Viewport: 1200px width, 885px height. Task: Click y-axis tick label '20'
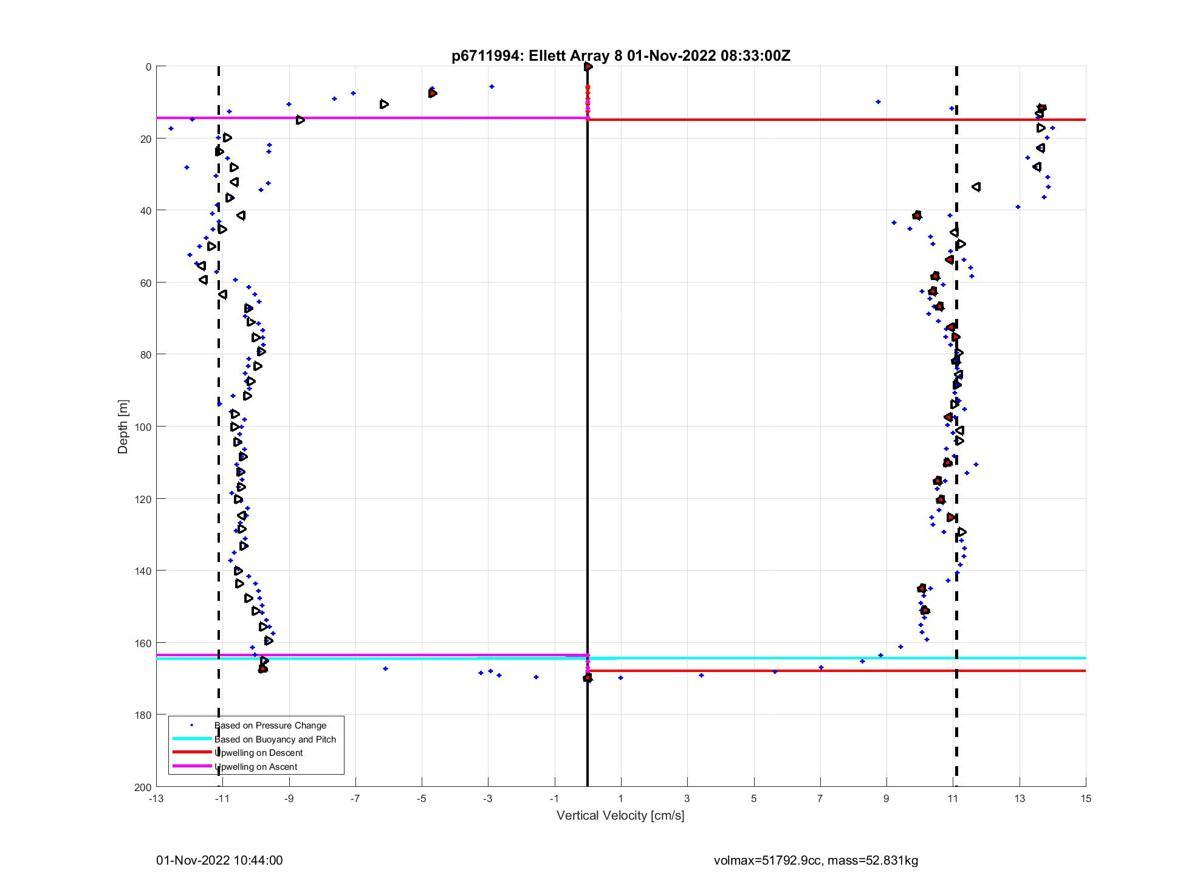[145, 139]
